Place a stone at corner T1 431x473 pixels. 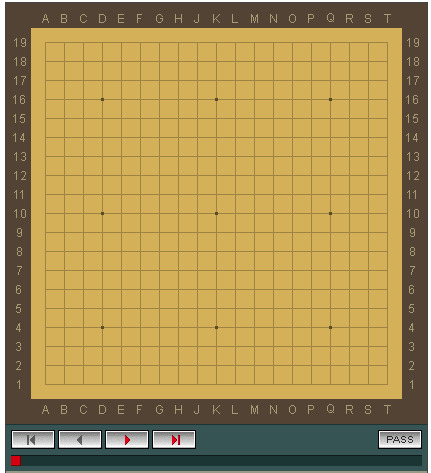tap(387, 384)
